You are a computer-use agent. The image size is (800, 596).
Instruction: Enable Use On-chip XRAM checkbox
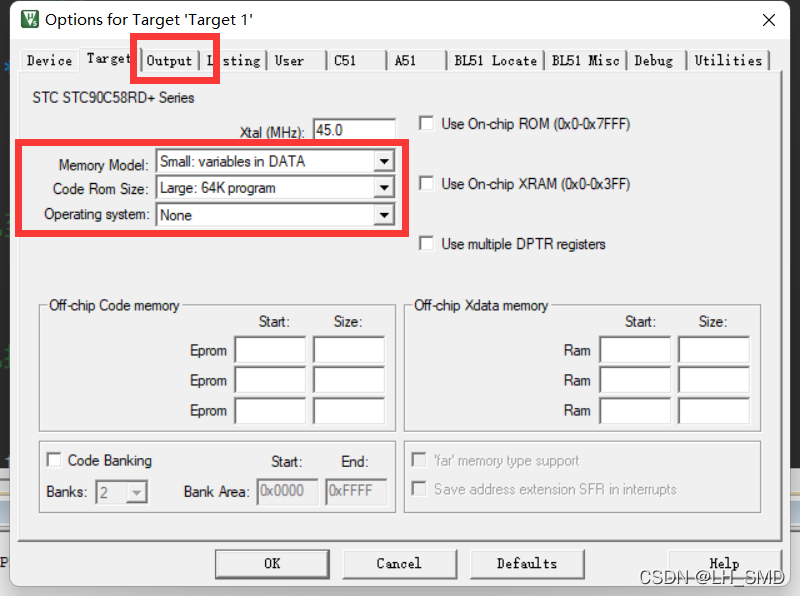[426, 183]
